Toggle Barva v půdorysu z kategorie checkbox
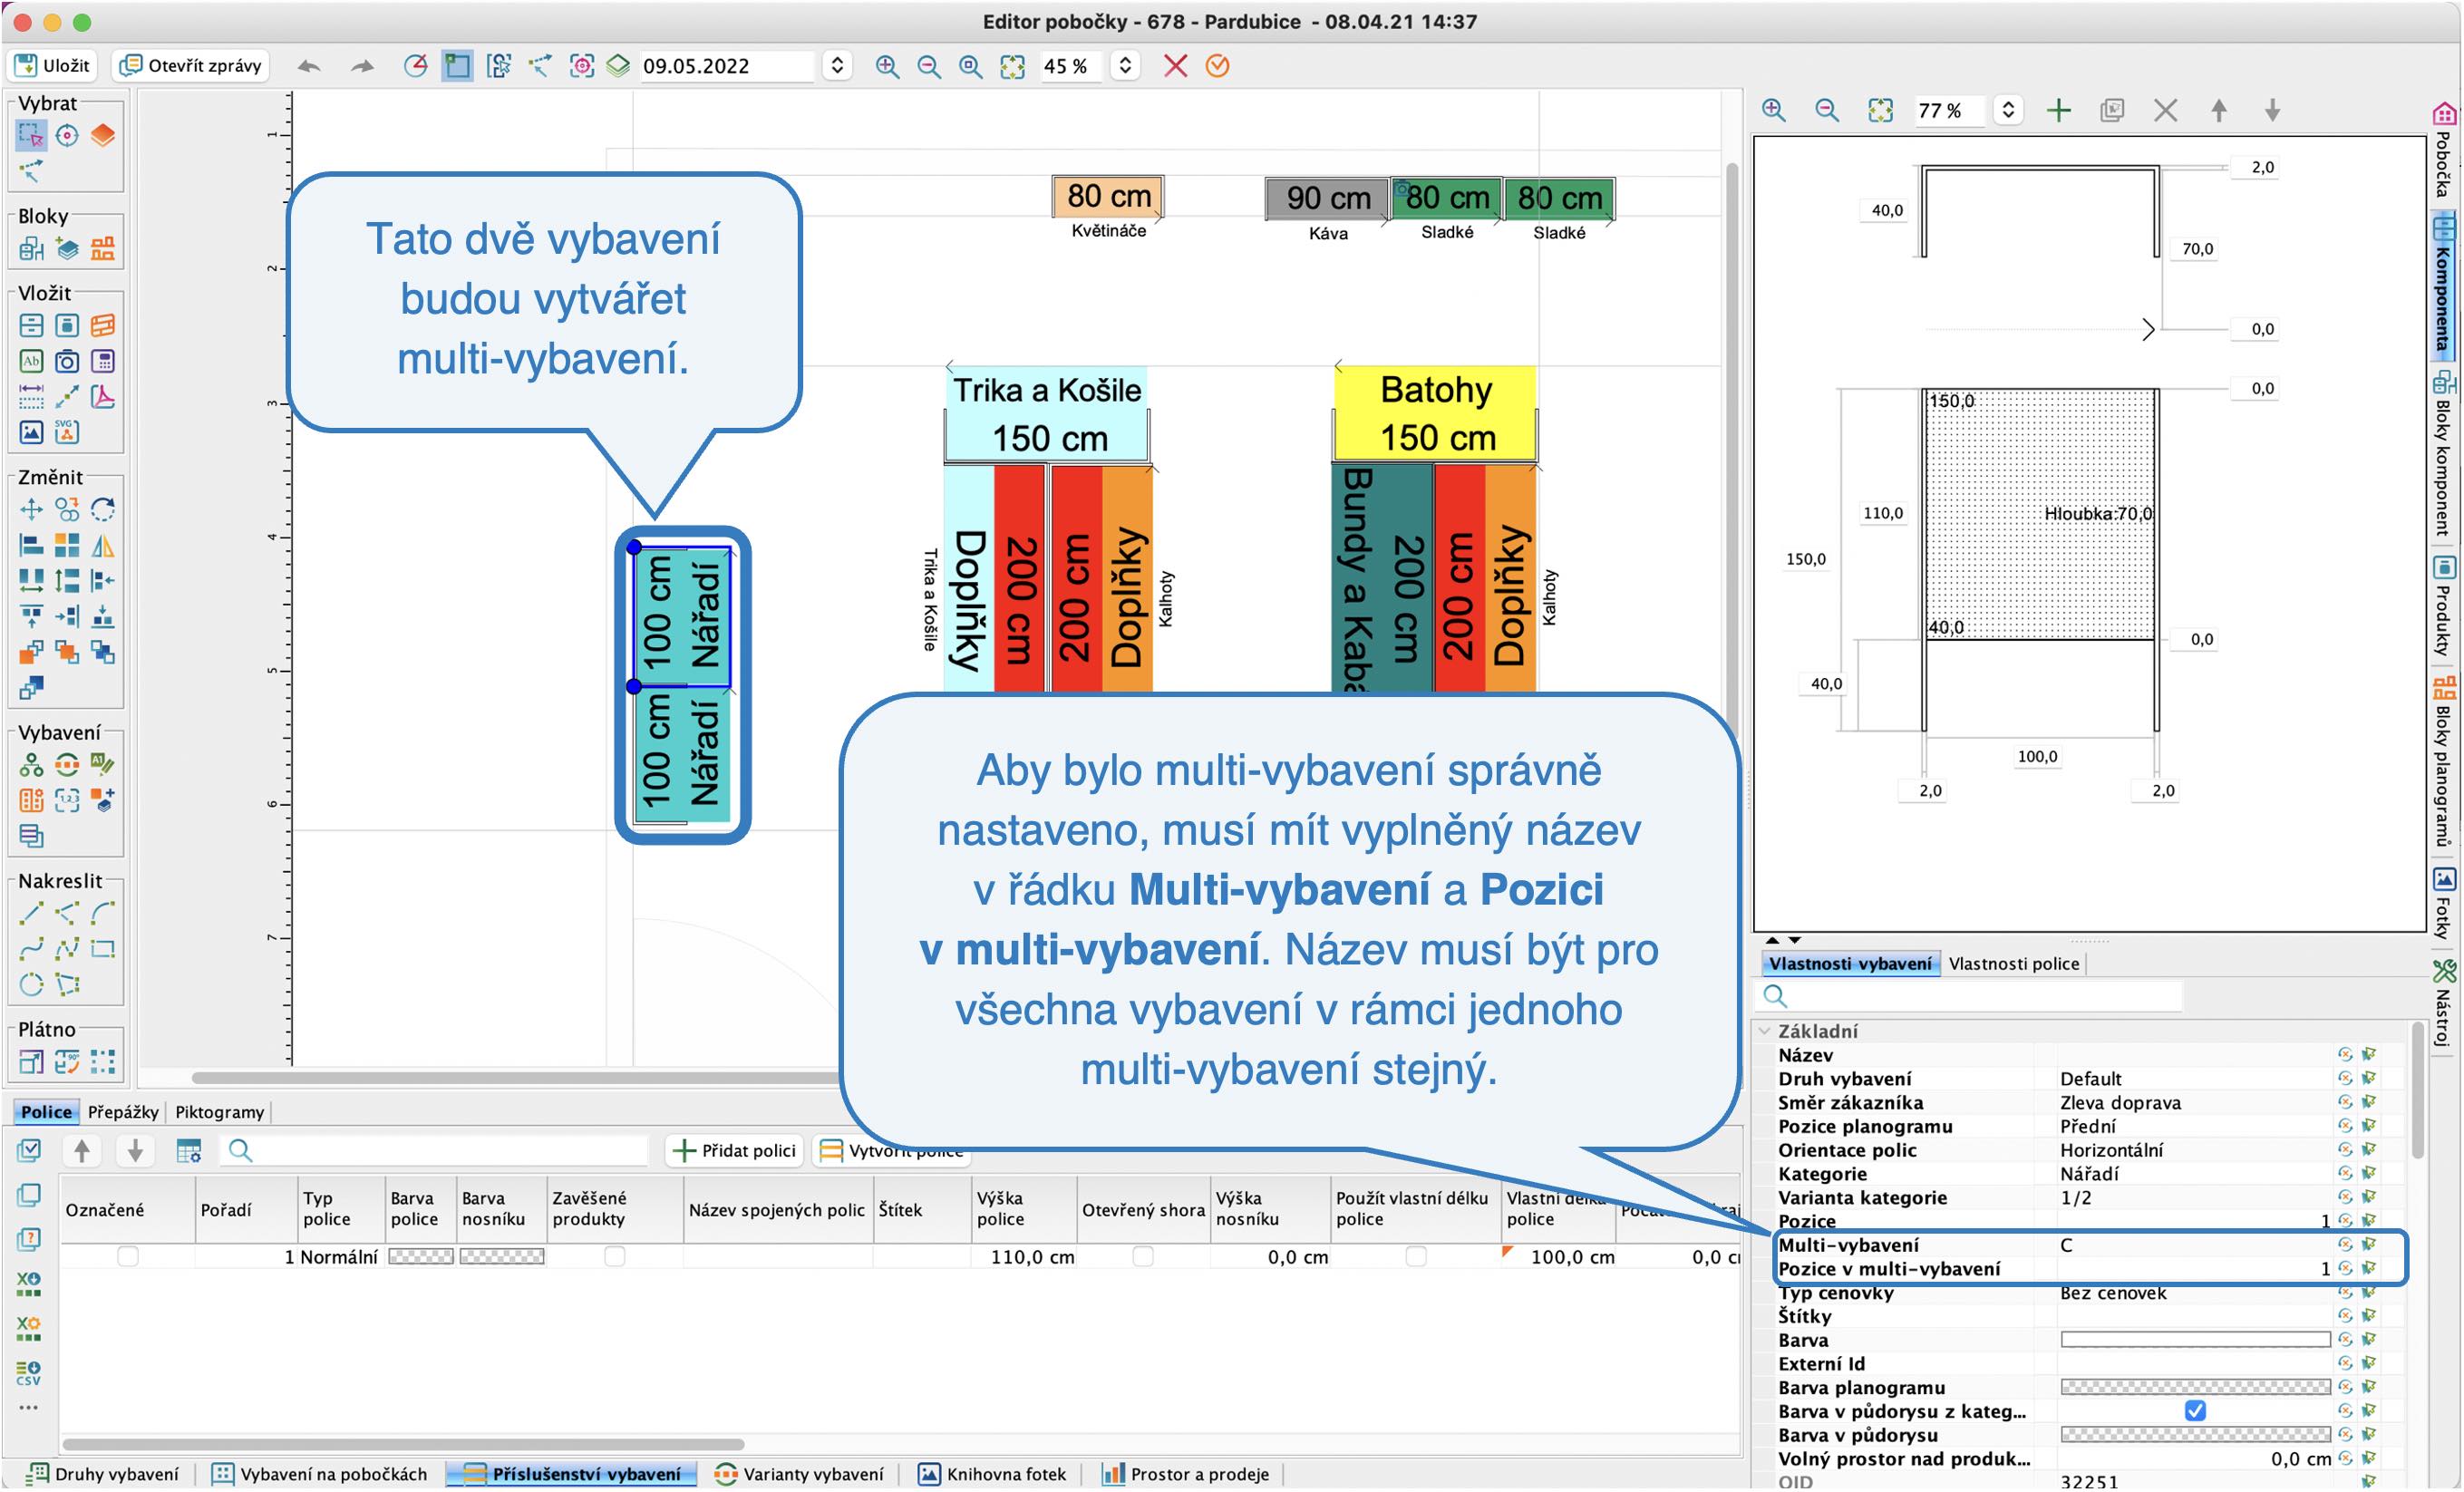The width and height of the screenshot is (2464, 1492). pyautogui.click(x=2195, y=1411)
